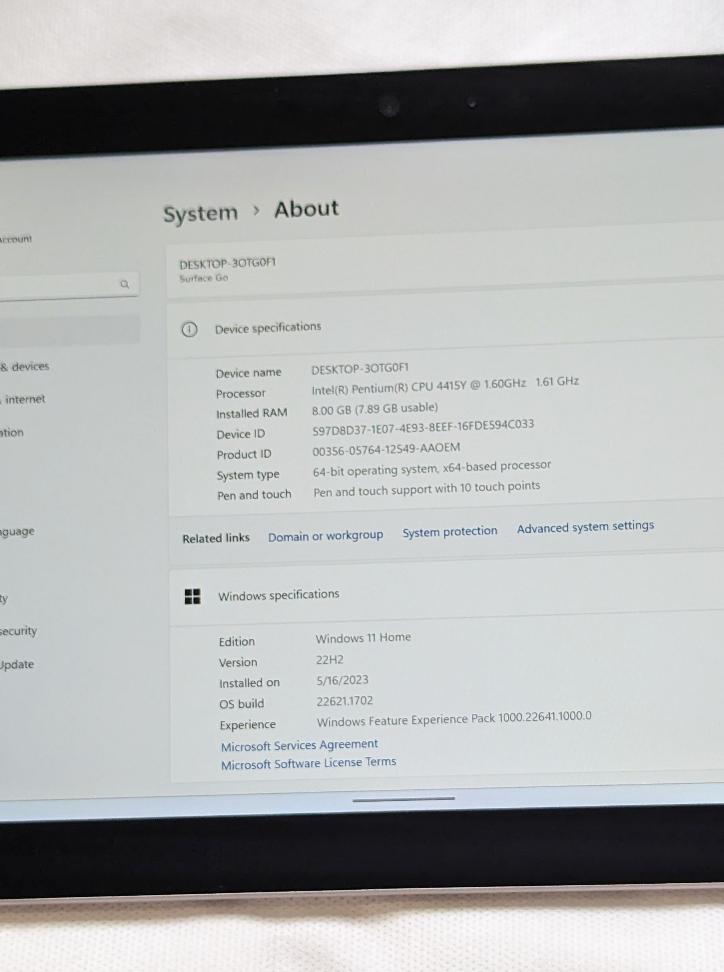Open Domain or workgroup link
Screen dimensions: 724x972
point(325,536)
